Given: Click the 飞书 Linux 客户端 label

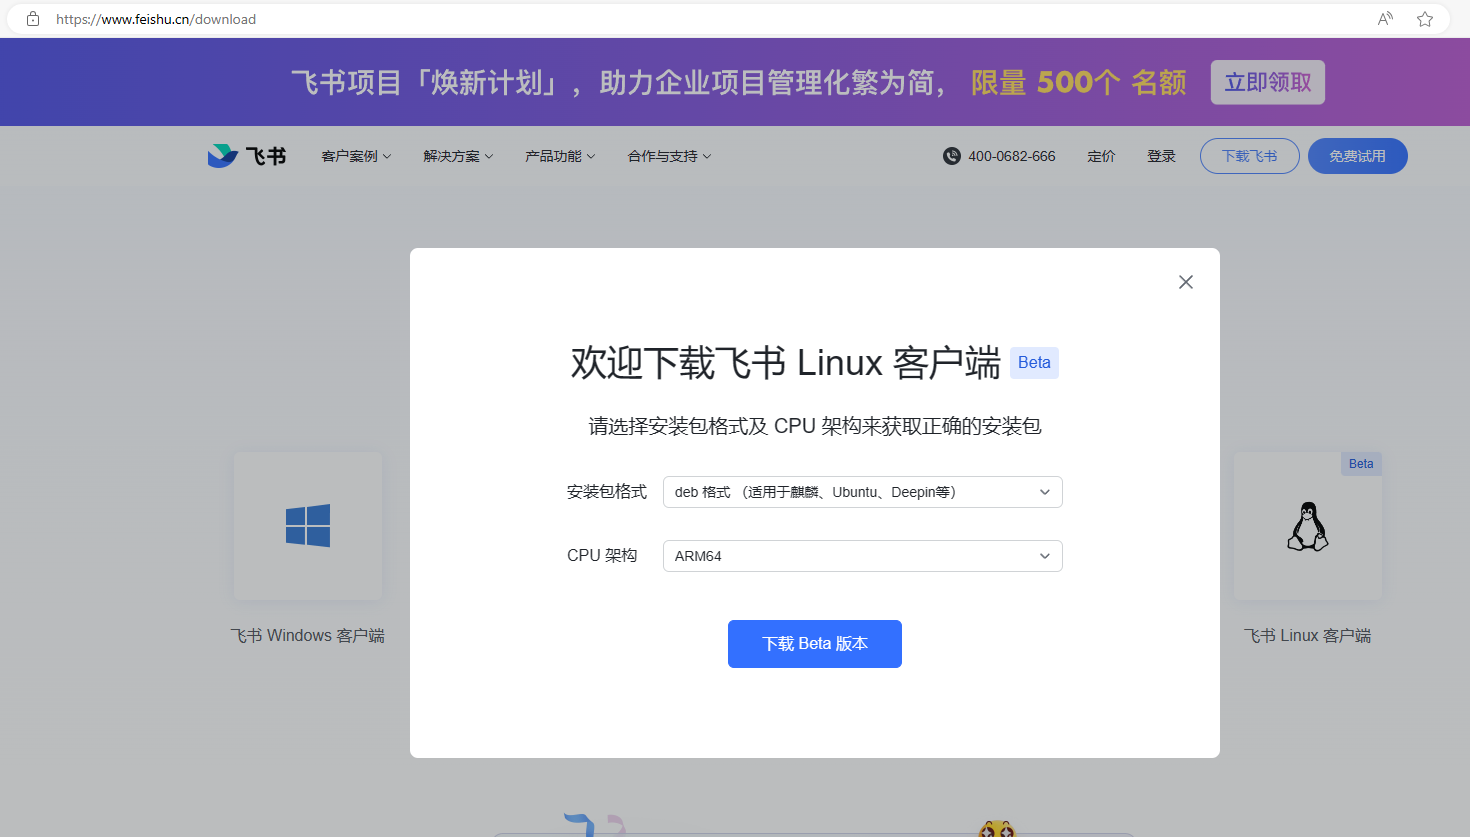Looking at the screenshot, I should click(1308, 636).
